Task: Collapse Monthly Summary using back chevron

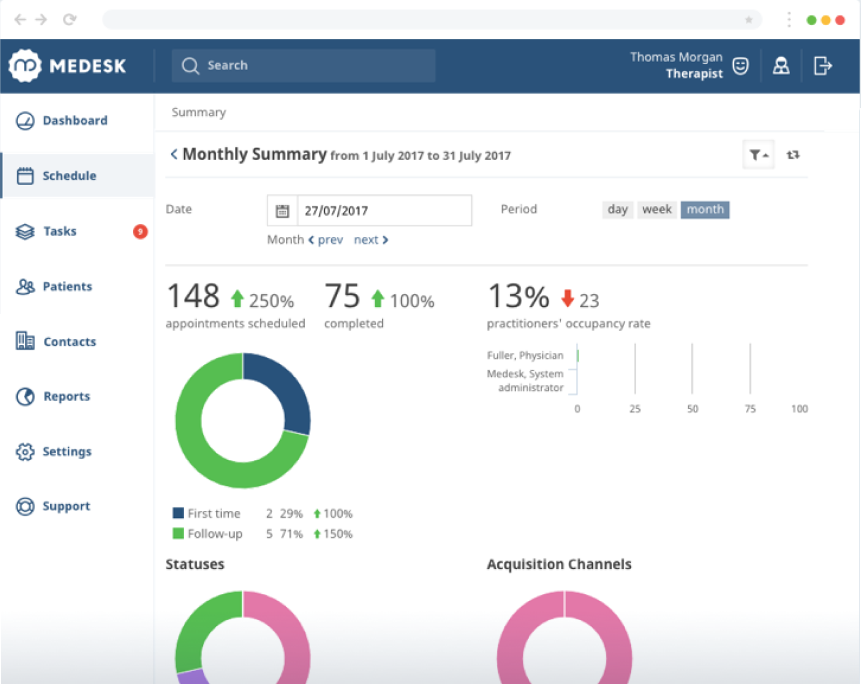Action: (x=174, y=154)
